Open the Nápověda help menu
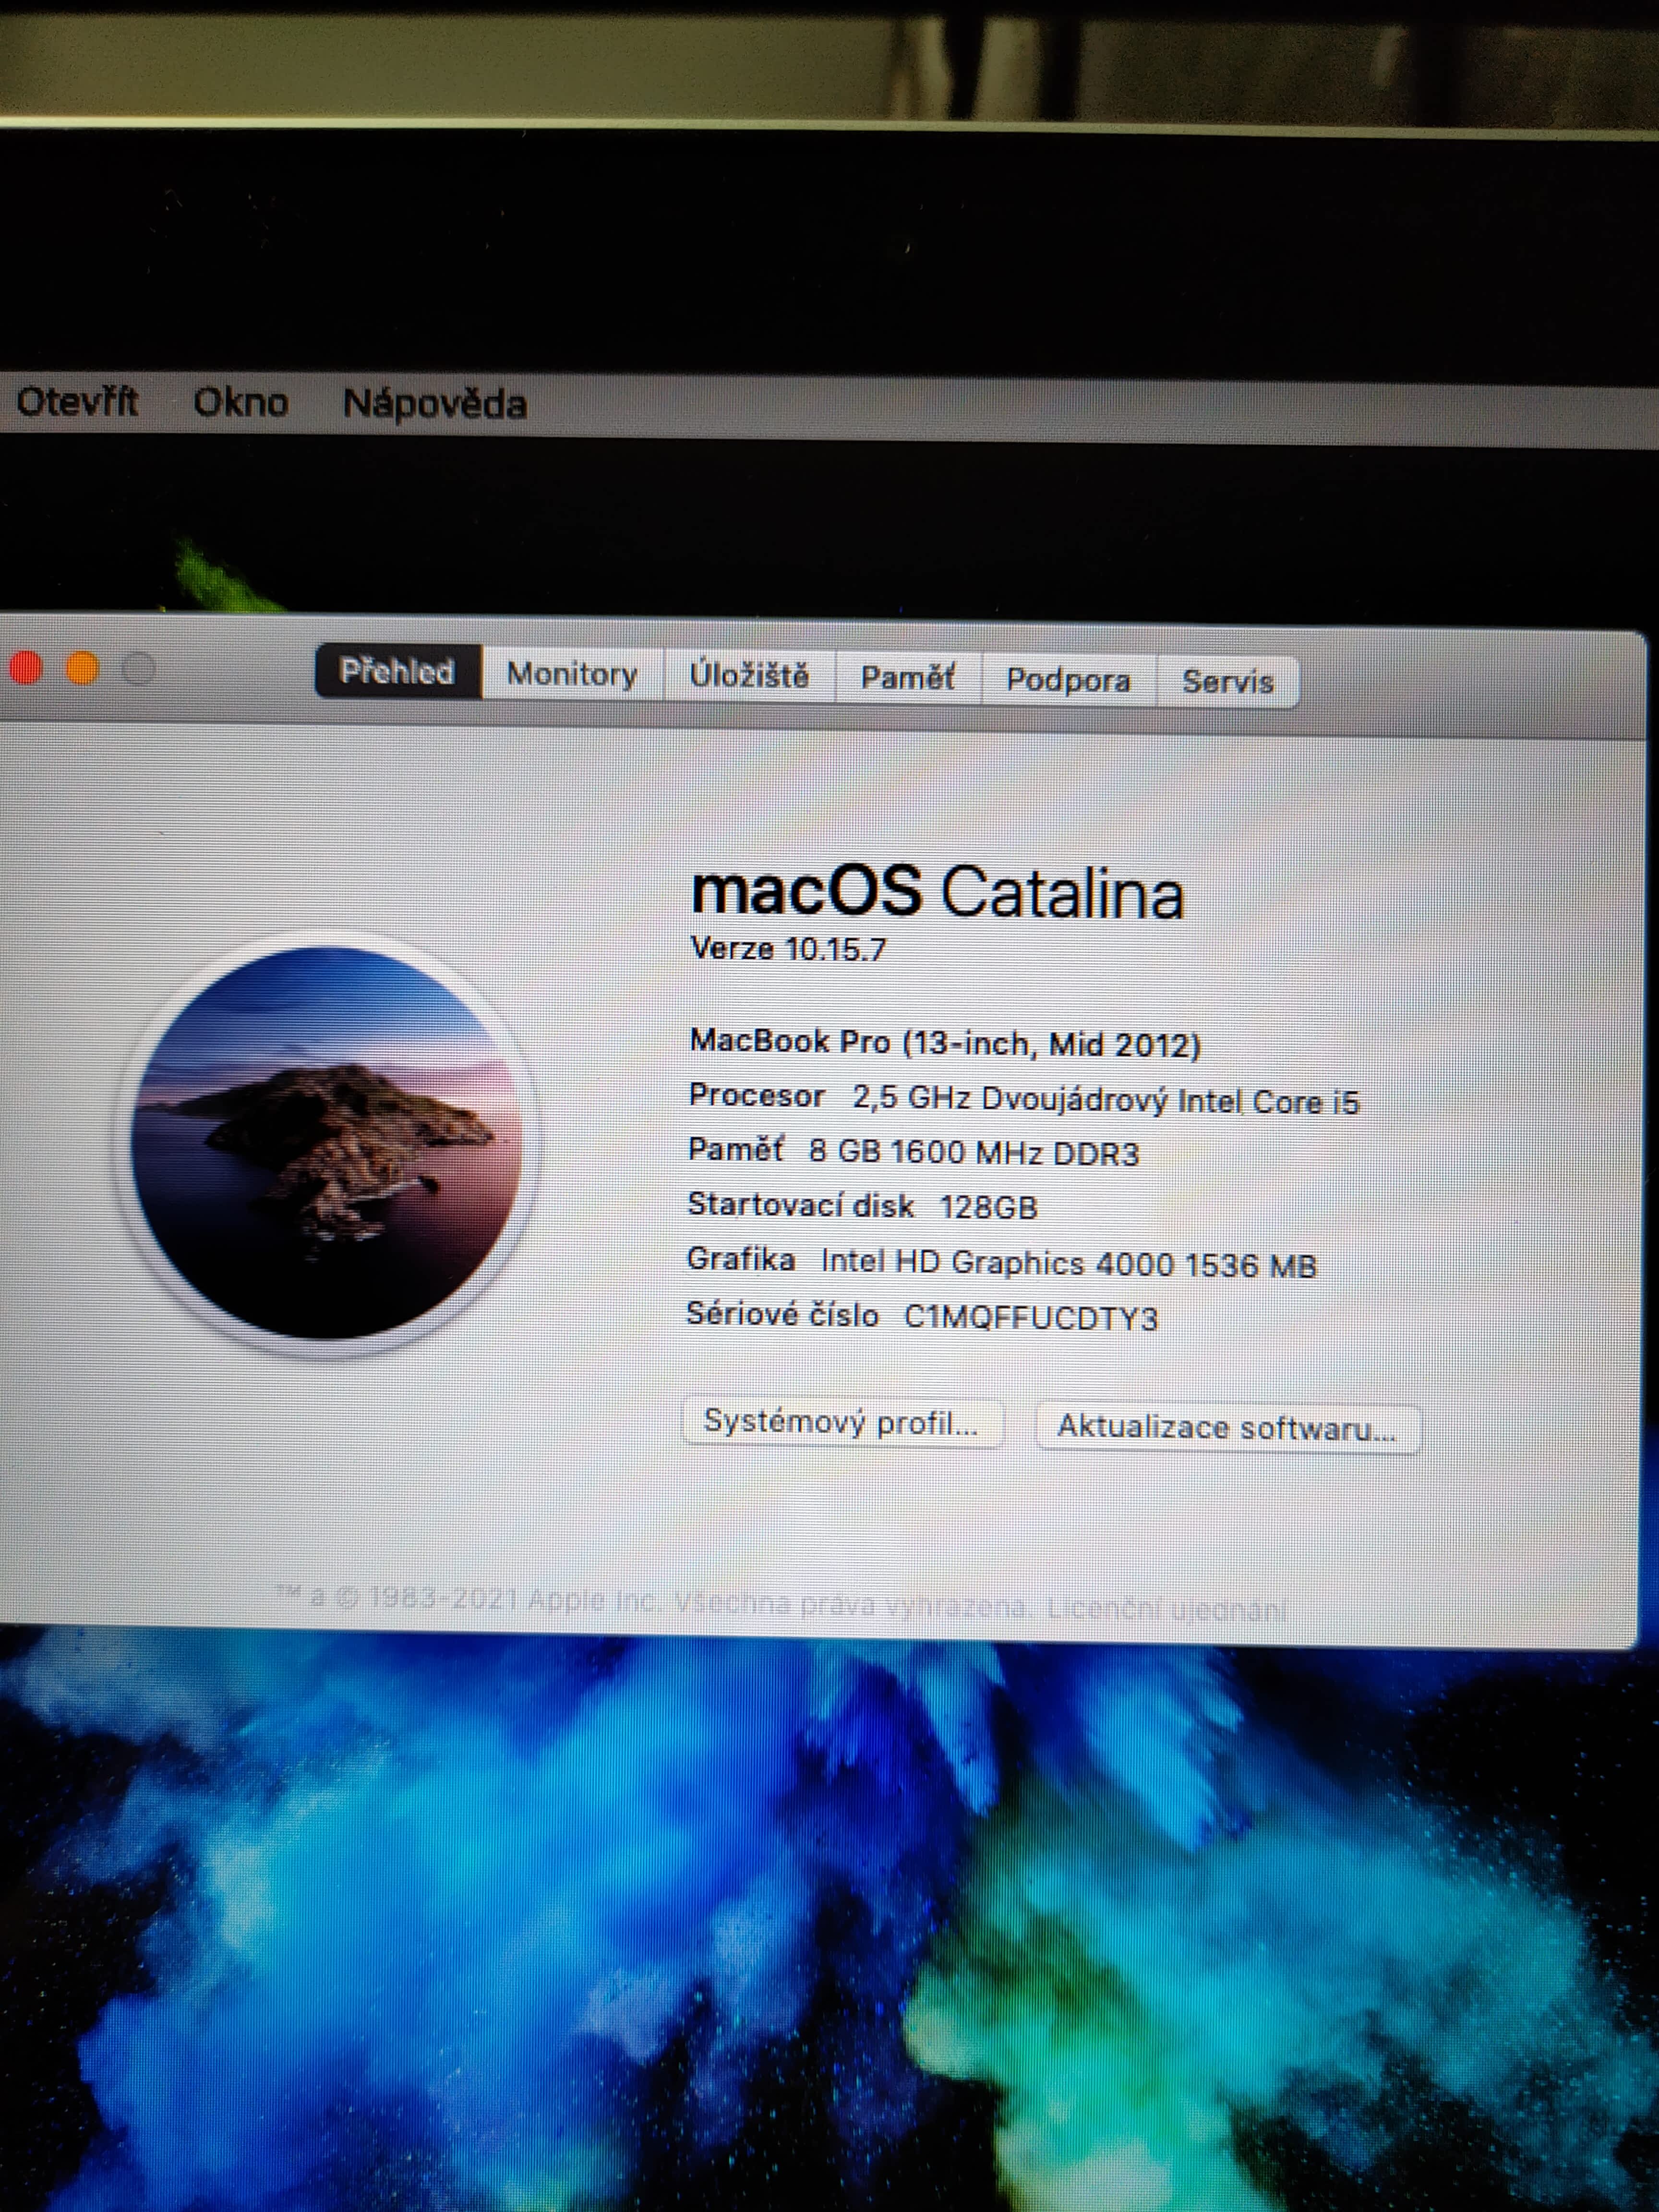The height and width of the screenshot is (2212, 1659). (434, 405)
